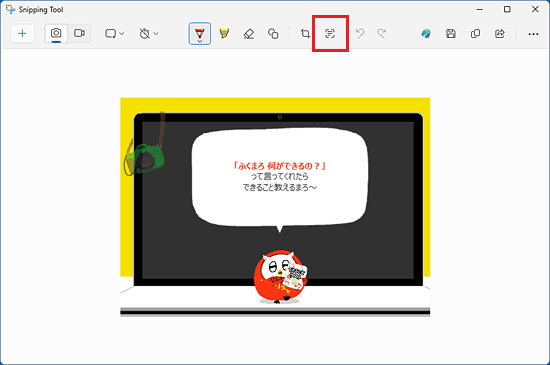Image resolution: width=550 pixels, height=365 pixels.
Task: Click the captured laptop screenshot image
Action: click(x=275, y=207)
